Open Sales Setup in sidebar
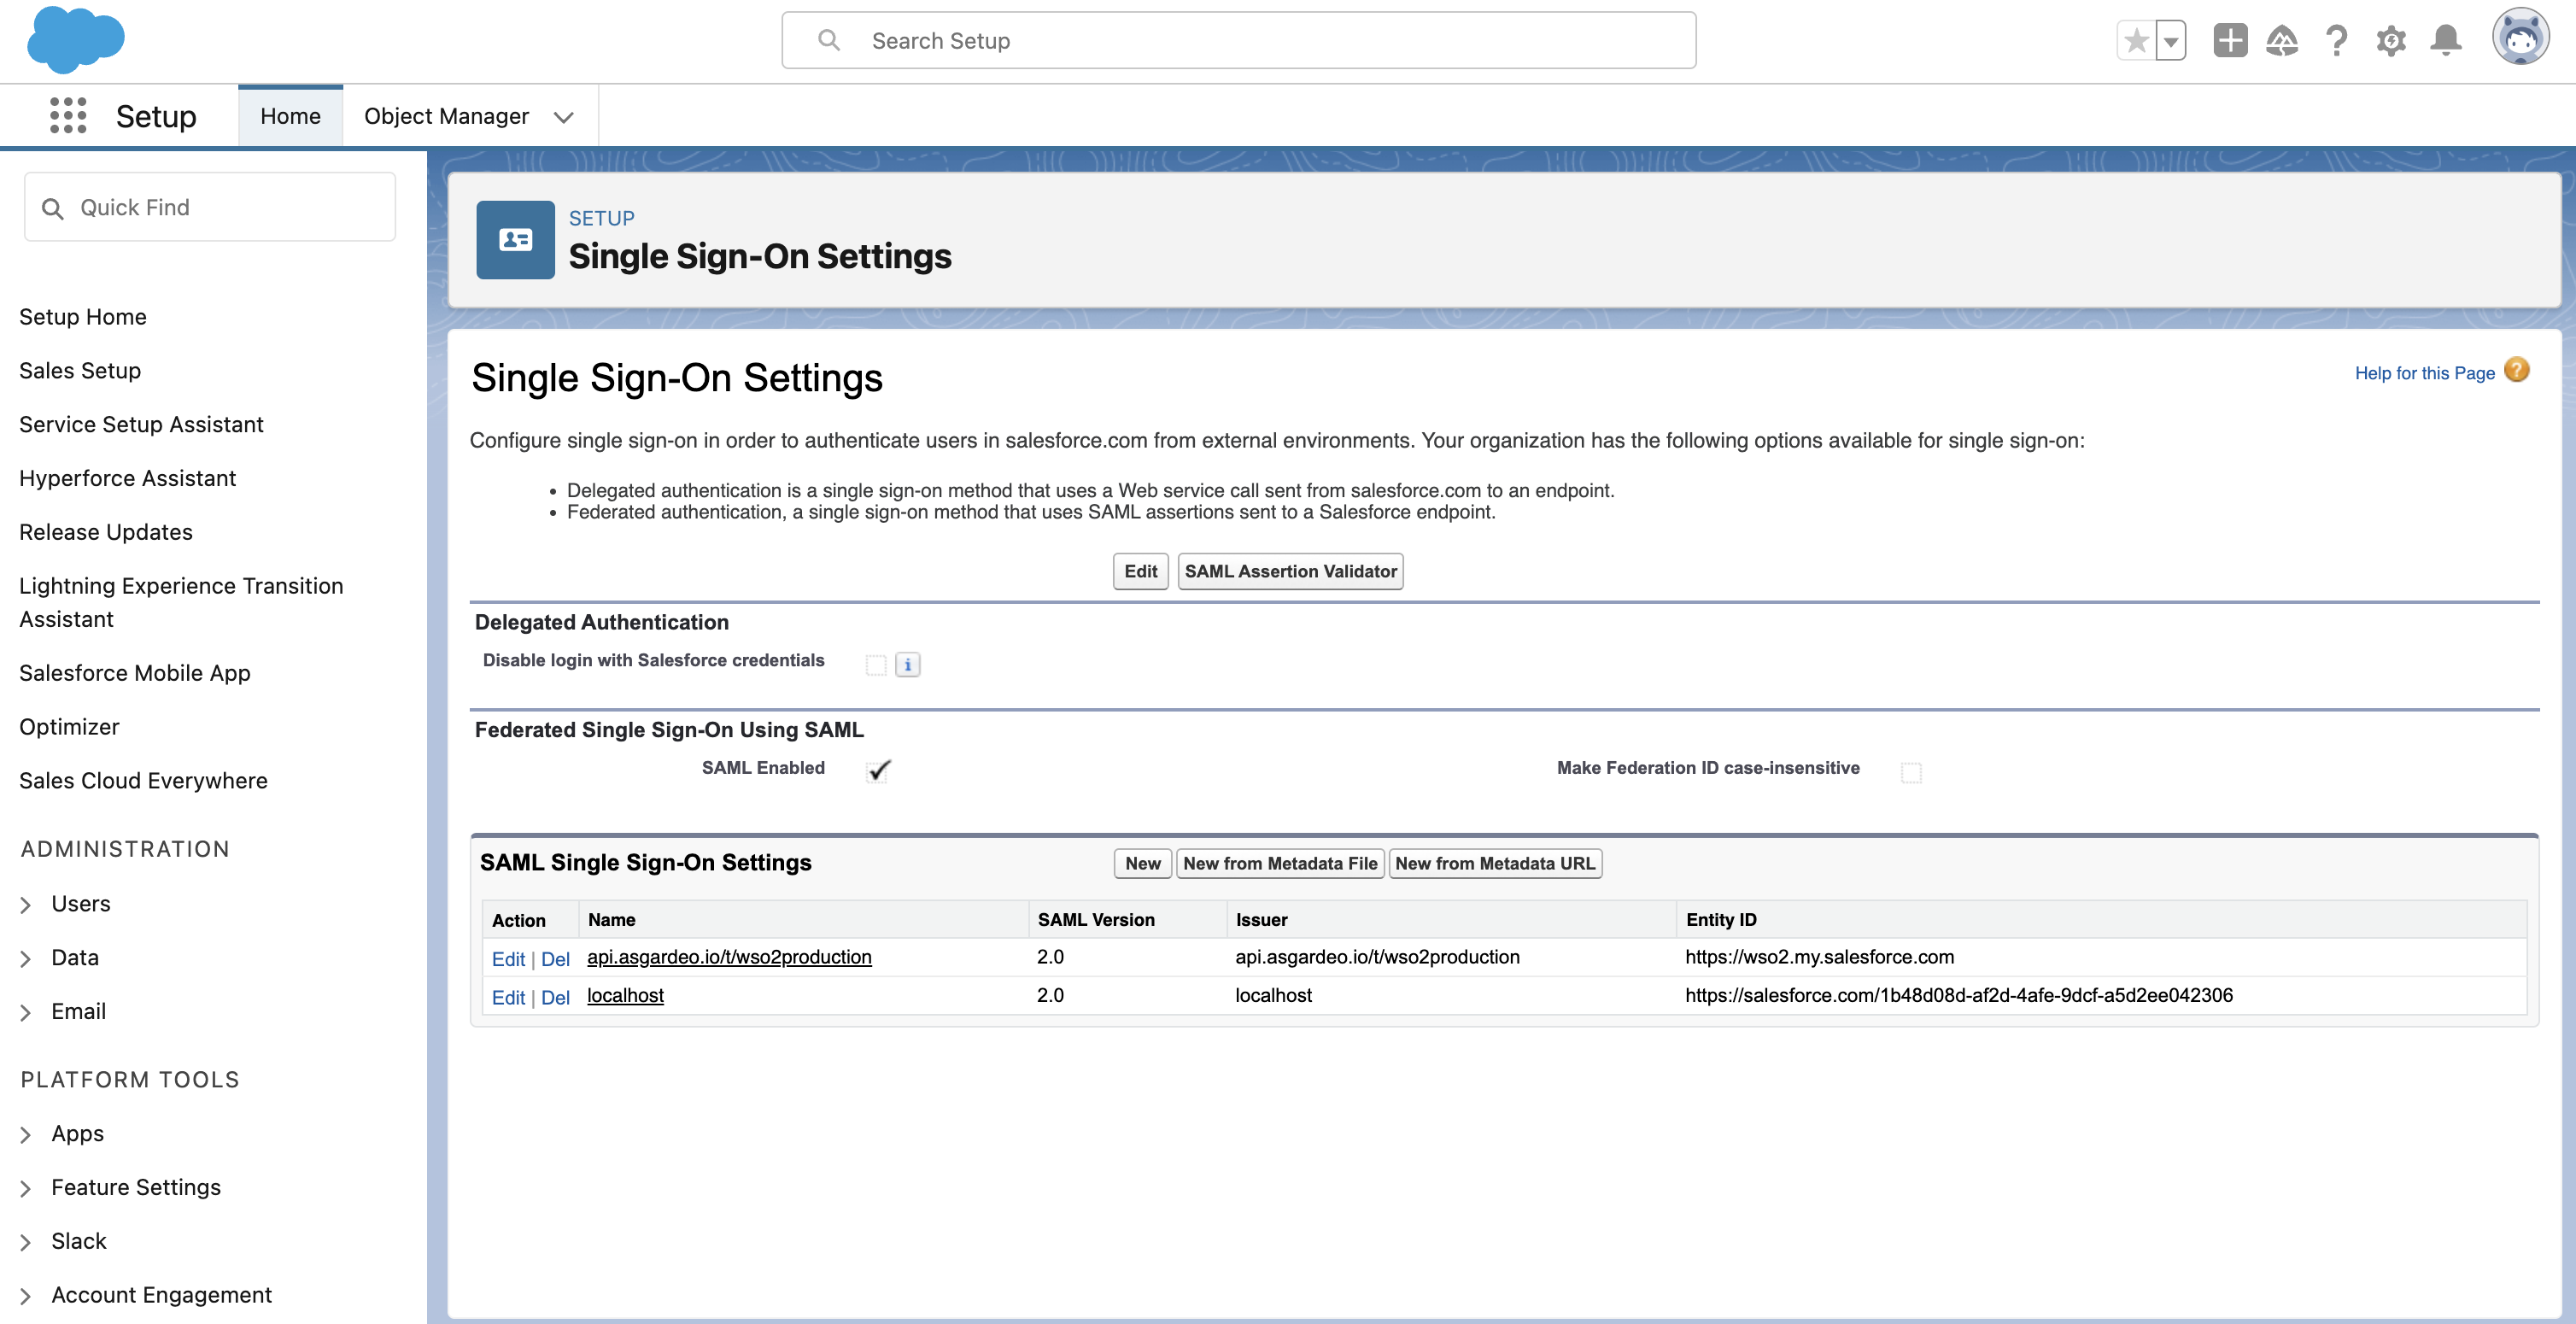 (80, 371)
